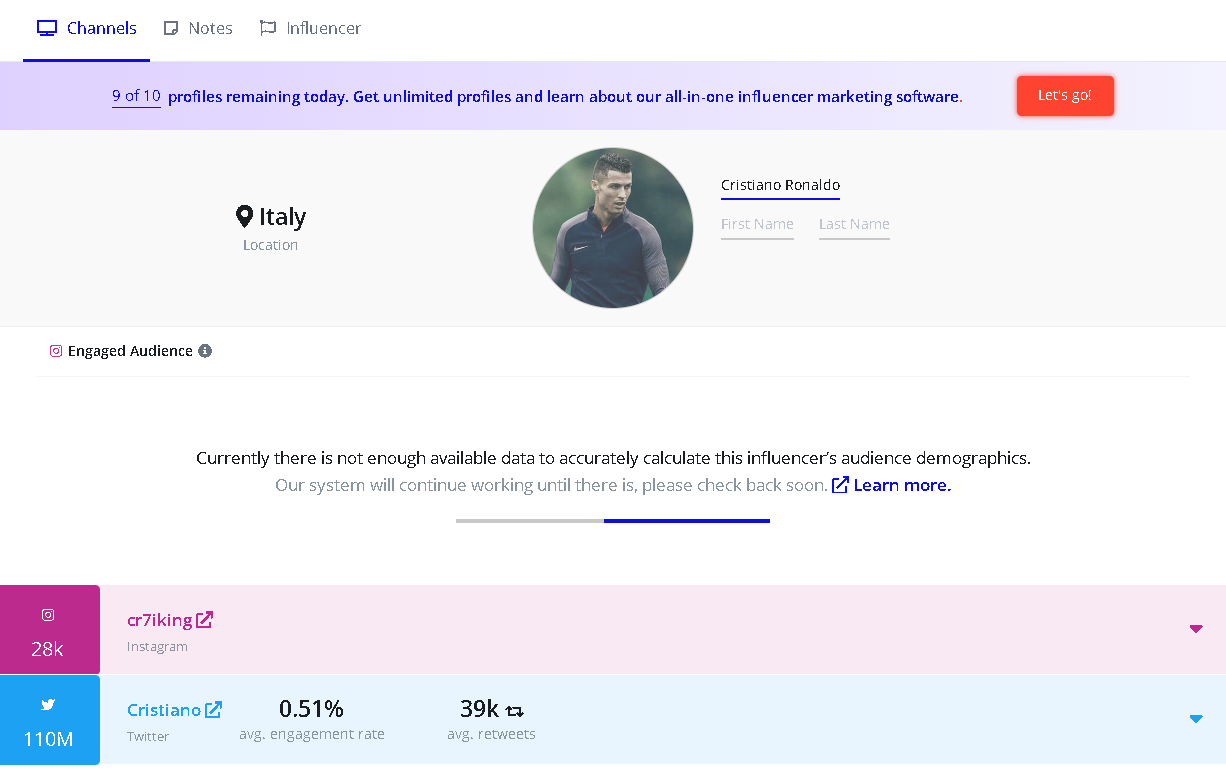Click the Influencer flag icon
The height and width of the screenshot is (771, 1226).
(x=267, y=27)
